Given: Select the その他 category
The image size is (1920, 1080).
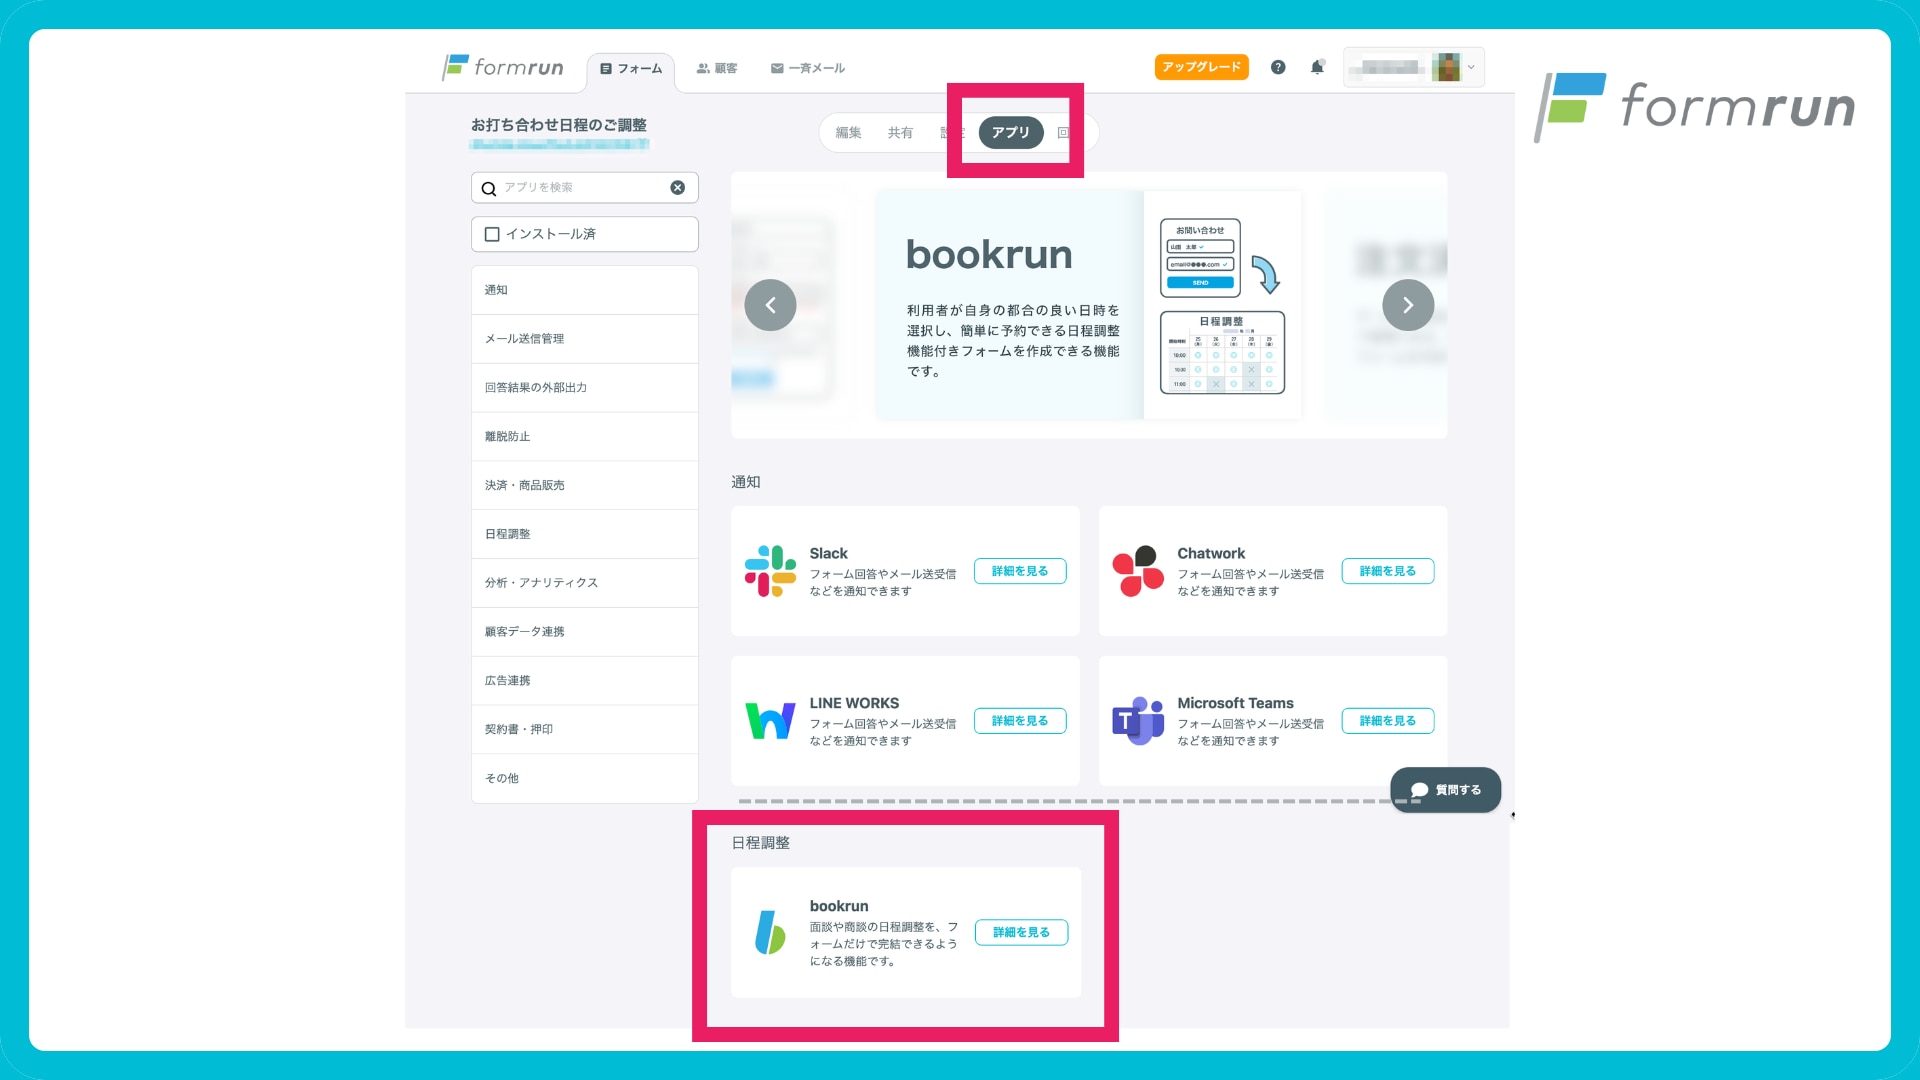Looking at the screenshot, I should click(x=584, y=778).
